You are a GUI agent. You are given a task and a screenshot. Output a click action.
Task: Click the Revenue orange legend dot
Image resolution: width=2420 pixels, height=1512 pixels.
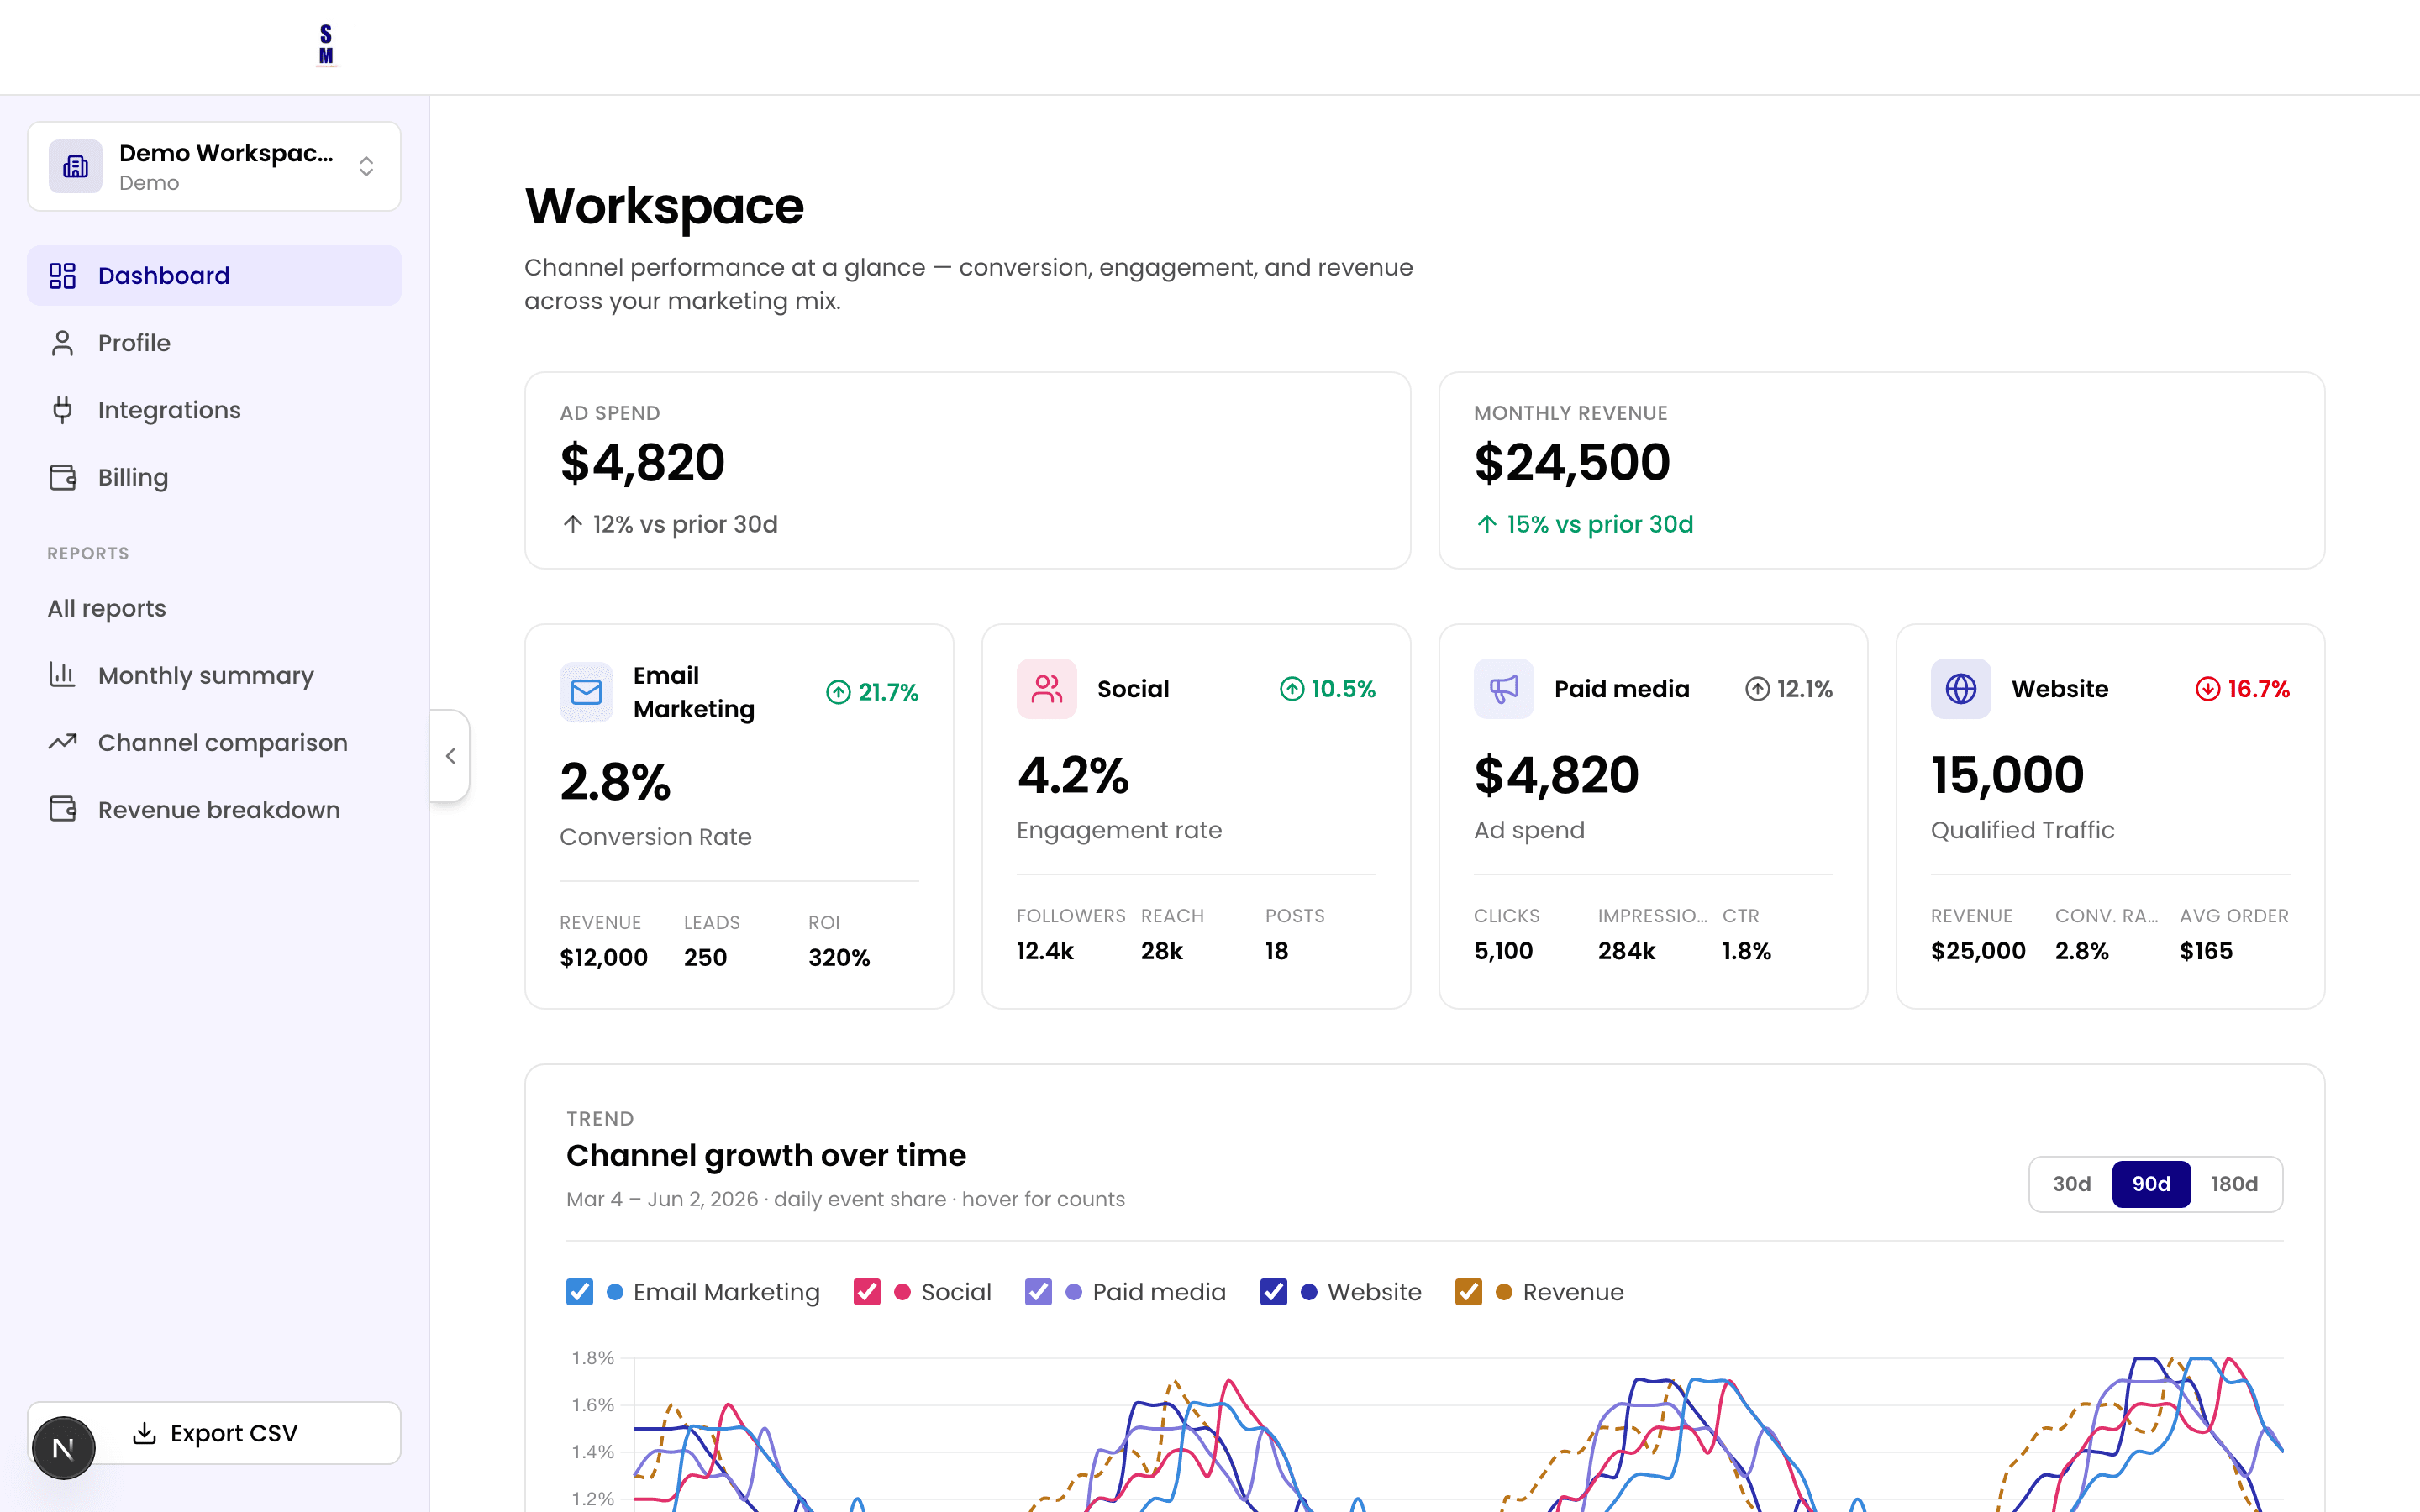coord(1503,1292)
